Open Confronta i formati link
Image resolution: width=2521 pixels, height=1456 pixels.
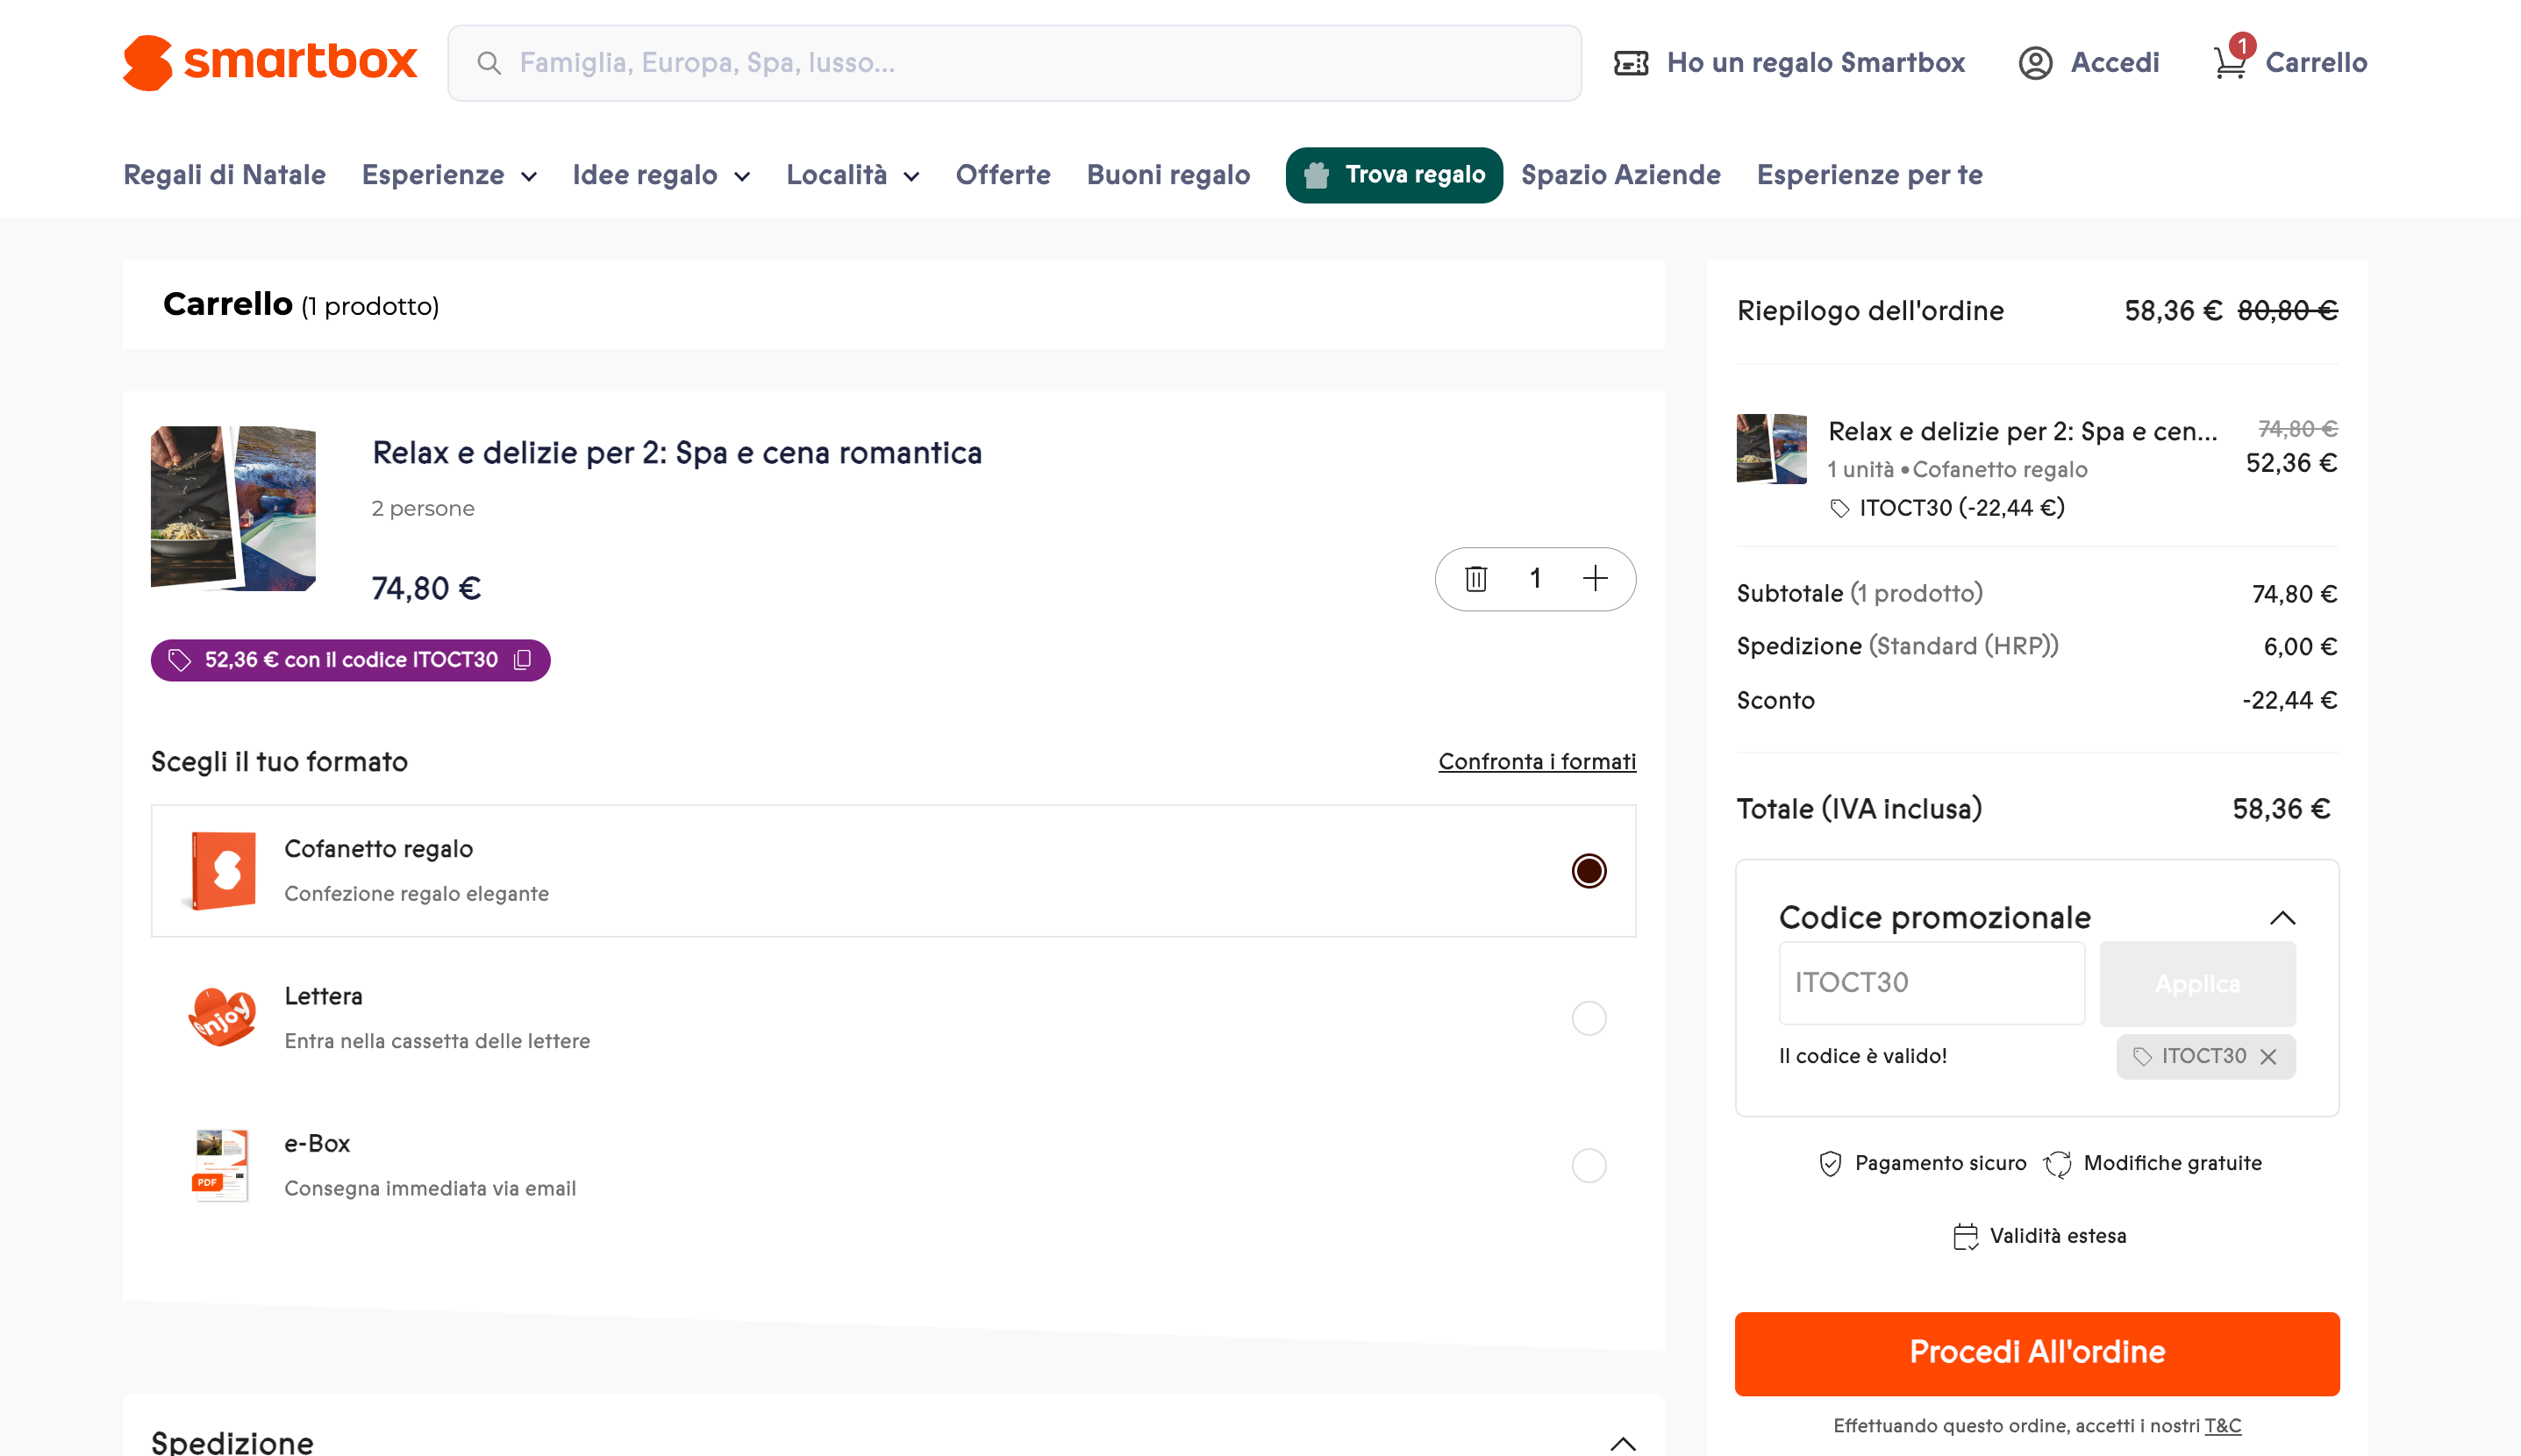click(x=1536, y=761)
